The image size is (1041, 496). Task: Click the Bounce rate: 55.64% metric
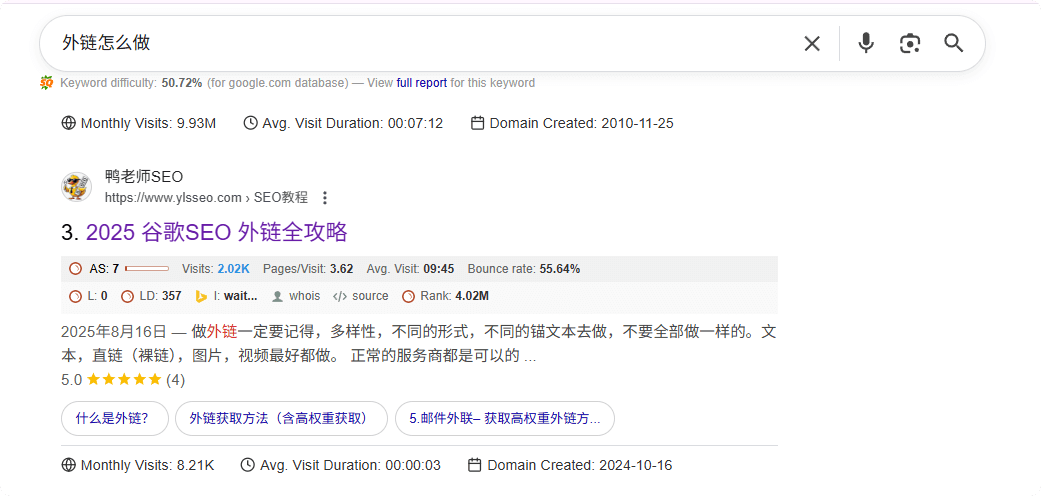[524, 269]
